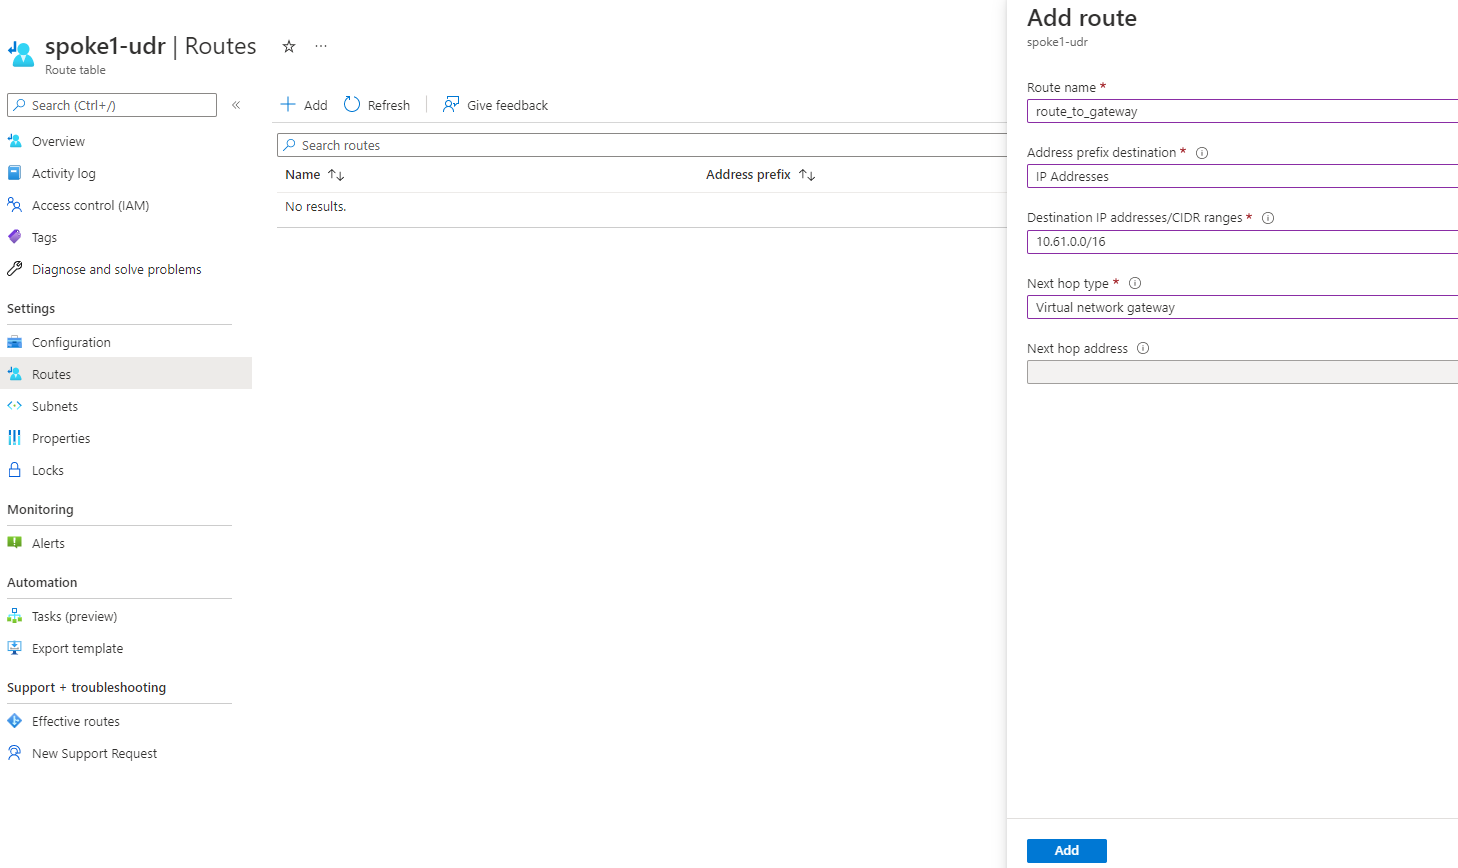The height and width of the screenshot is (868, 1458).
Task: Click info icon for Next hop type
Action: pos(1135,283)
